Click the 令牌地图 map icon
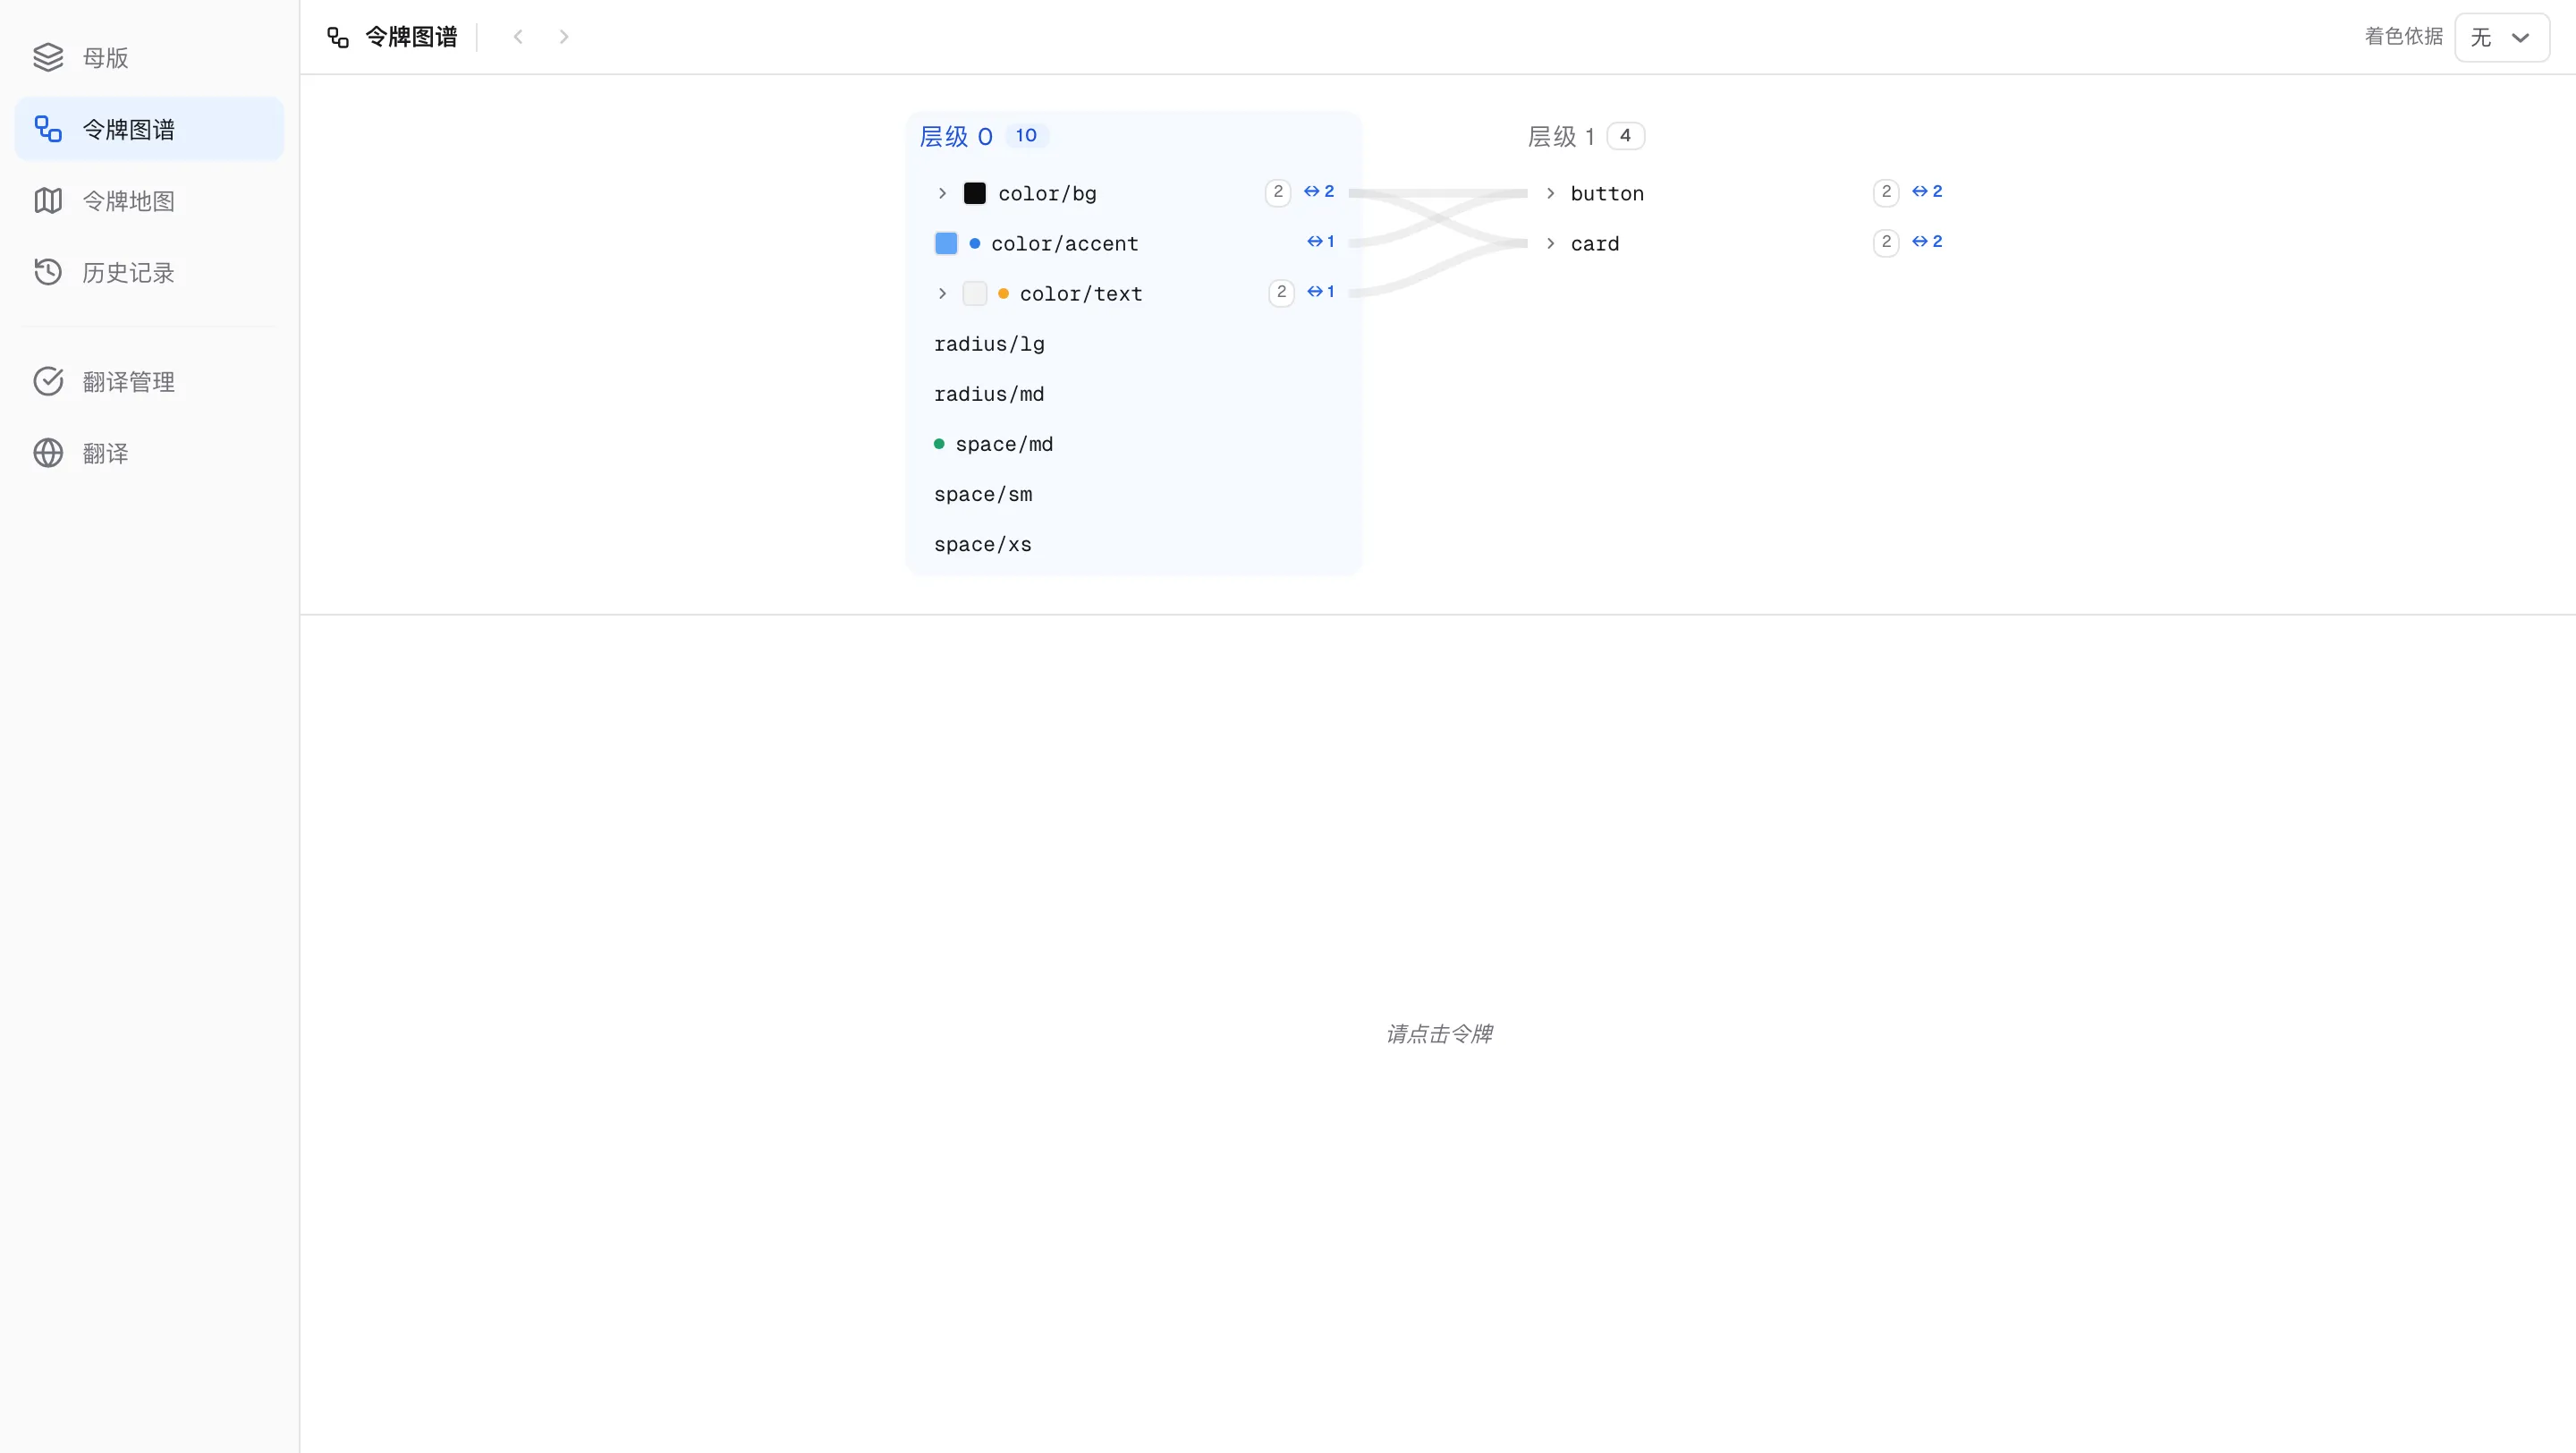This screenshot has height=1453, width=2576. [48, 201]
